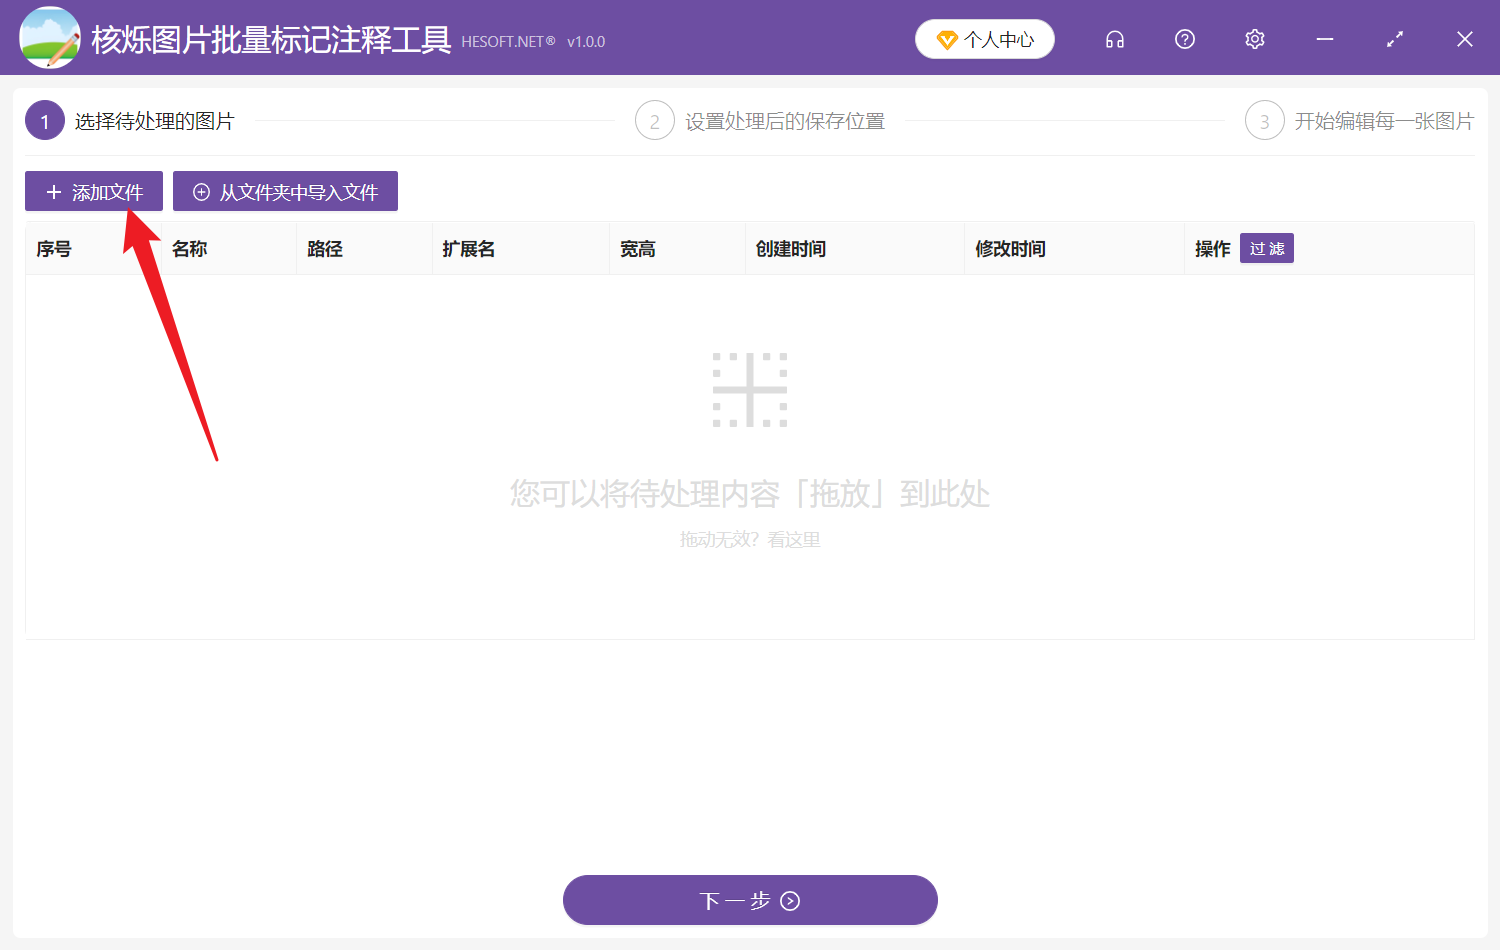Screen dimensions: 1500x950
Task: Click the circled plus icon on import button
Action: click(200, 191)
